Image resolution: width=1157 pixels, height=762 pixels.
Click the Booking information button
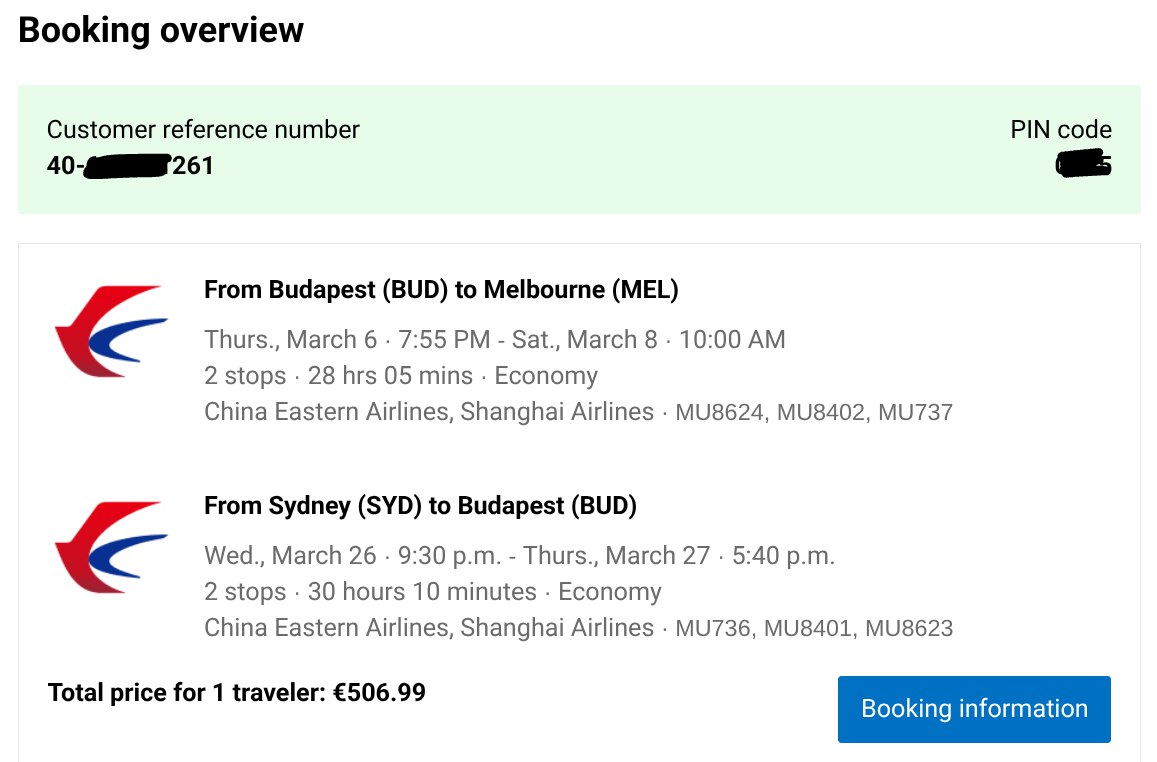[x=974, y=709]
